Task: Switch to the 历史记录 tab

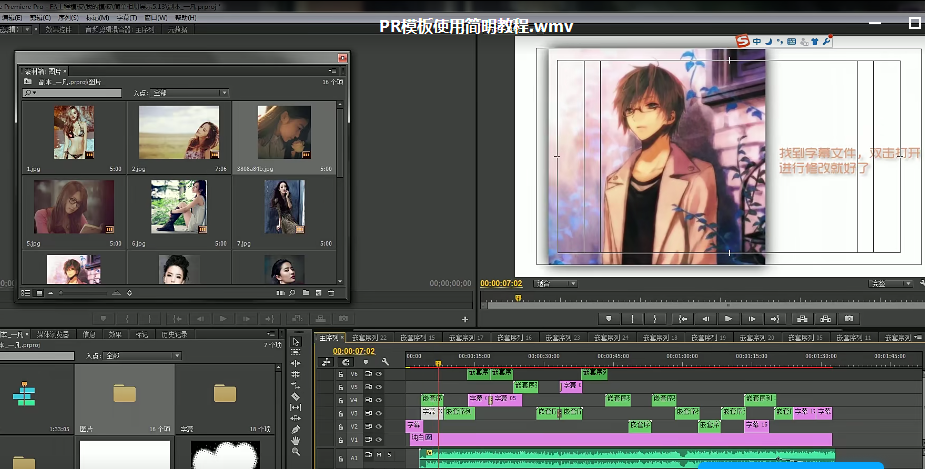Action: coord(175,334)
